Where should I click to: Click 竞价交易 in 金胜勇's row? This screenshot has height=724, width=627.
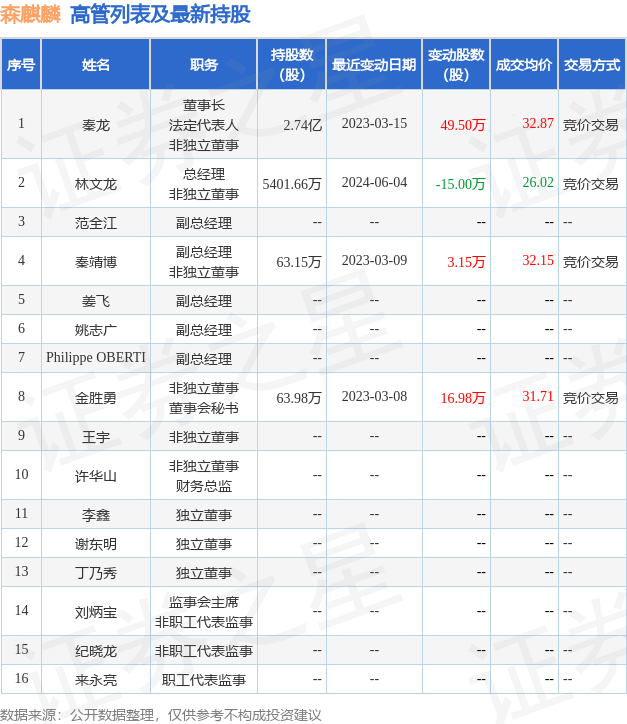click(x=590, y=398)
